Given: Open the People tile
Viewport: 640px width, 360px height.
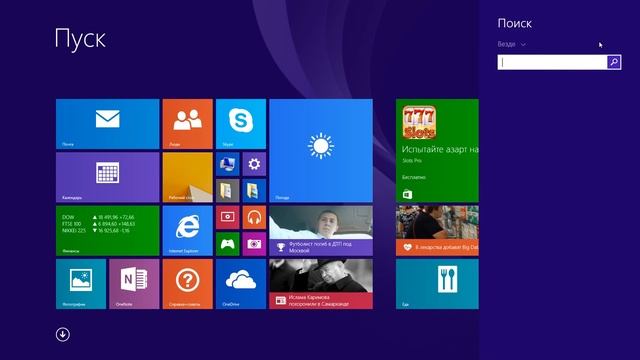Looking at the screenshot, I should 188,124.
